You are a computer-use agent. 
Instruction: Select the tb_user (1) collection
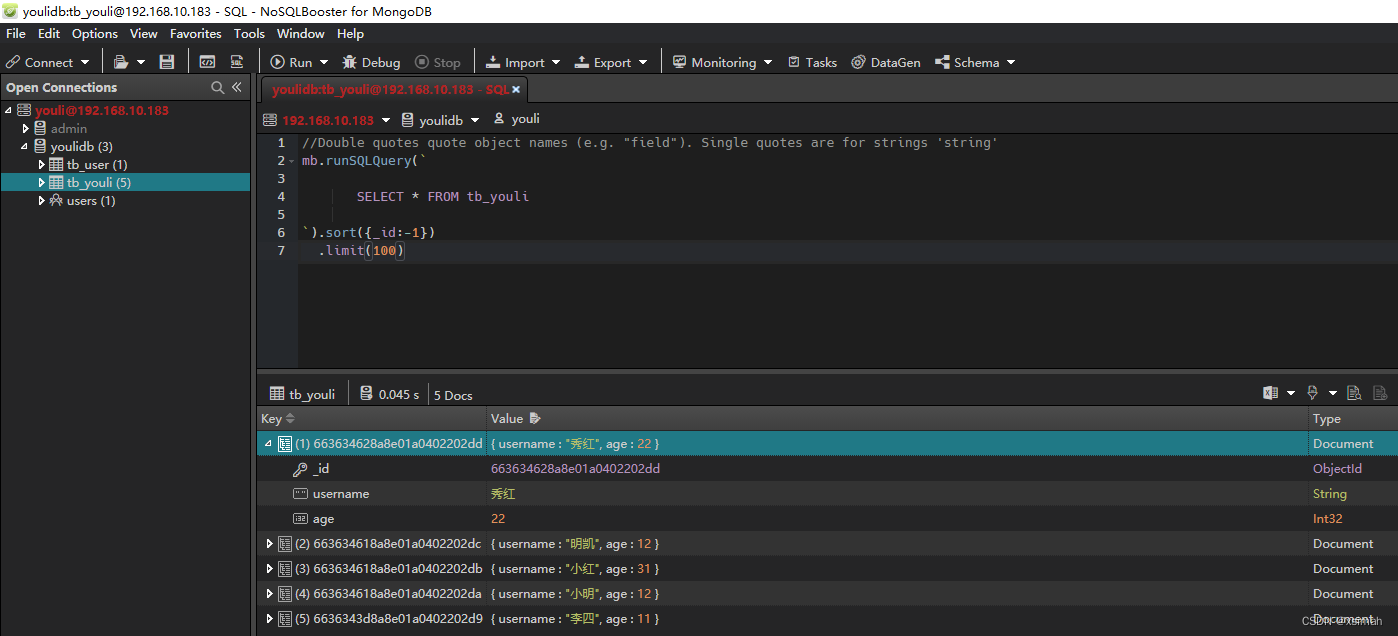[97, 164]
